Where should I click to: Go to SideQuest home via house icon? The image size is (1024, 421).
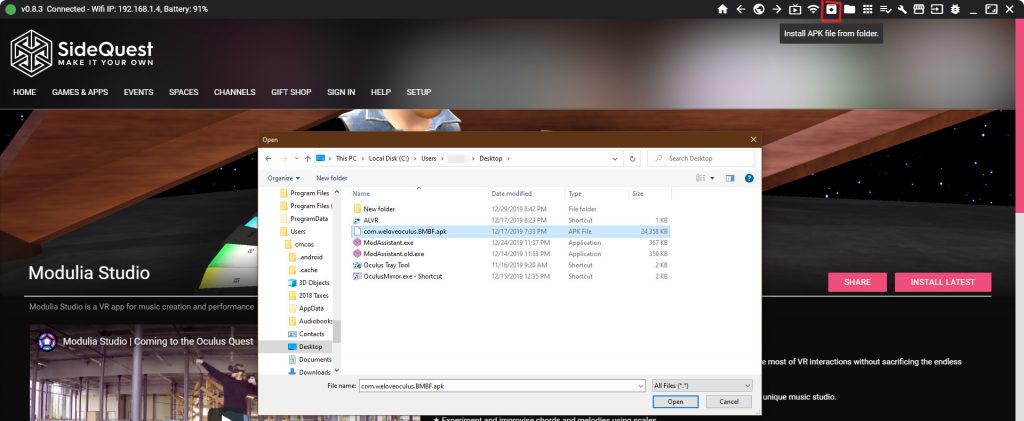pyautogui.click(x=722, y=9)
